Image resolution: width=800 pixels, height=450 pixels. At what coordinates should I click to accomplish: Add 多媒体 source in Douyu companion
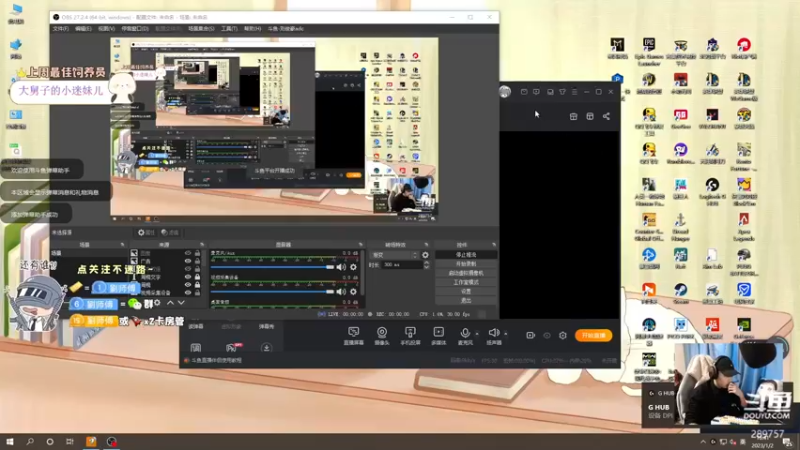coord(438,336)
